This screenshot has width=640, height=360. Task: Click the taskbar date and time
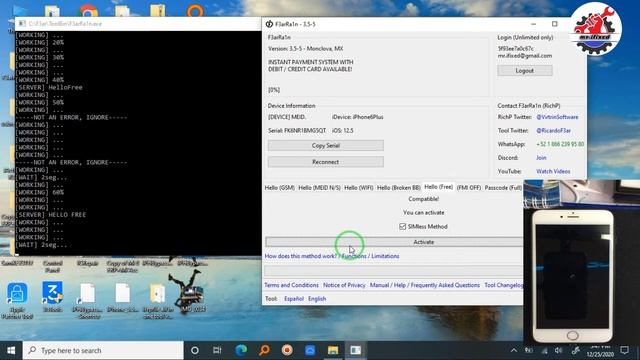tap(600, 350)
